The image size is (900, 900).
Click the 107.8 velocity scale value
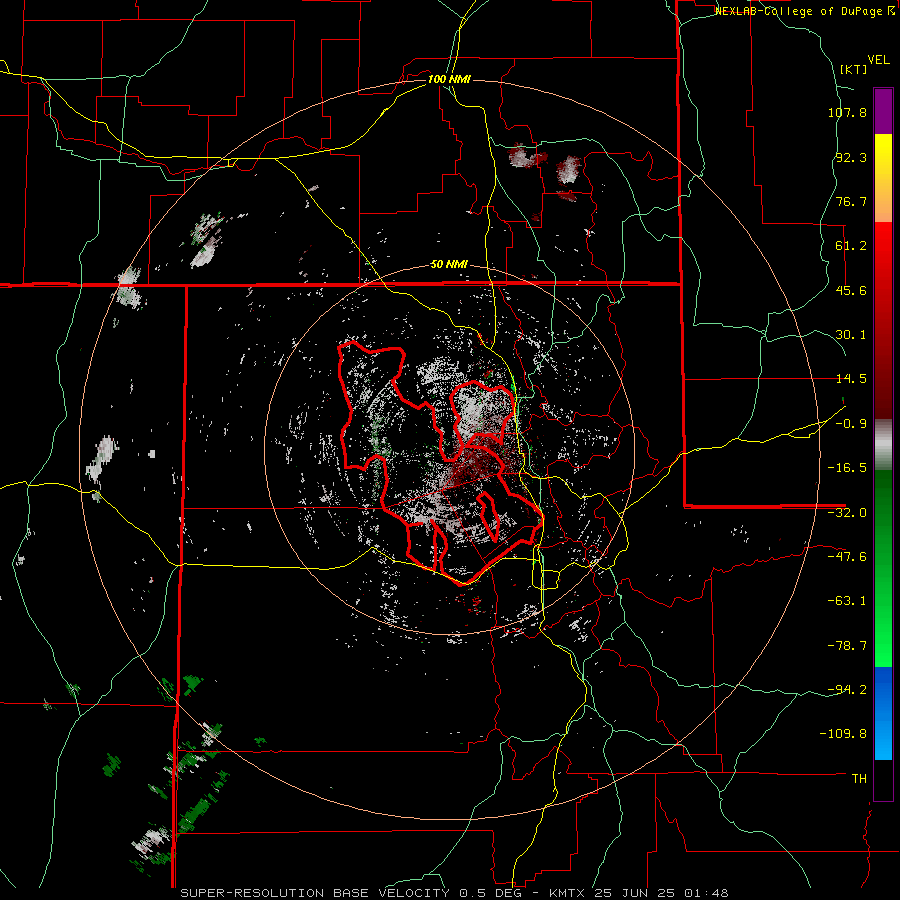[847, 112]
